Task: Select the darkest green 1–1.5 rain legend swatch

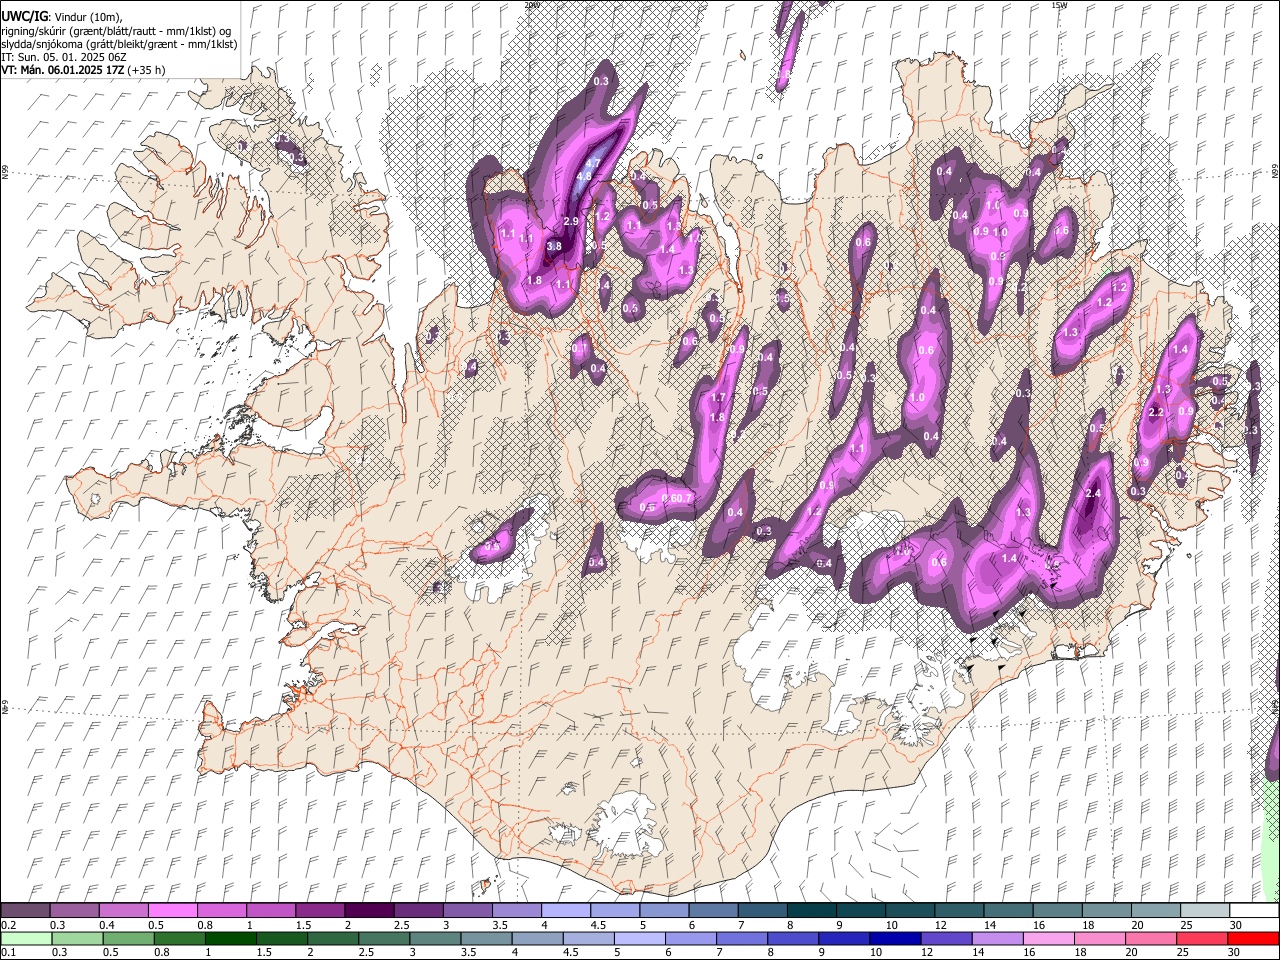Action: tap(231, 939)
